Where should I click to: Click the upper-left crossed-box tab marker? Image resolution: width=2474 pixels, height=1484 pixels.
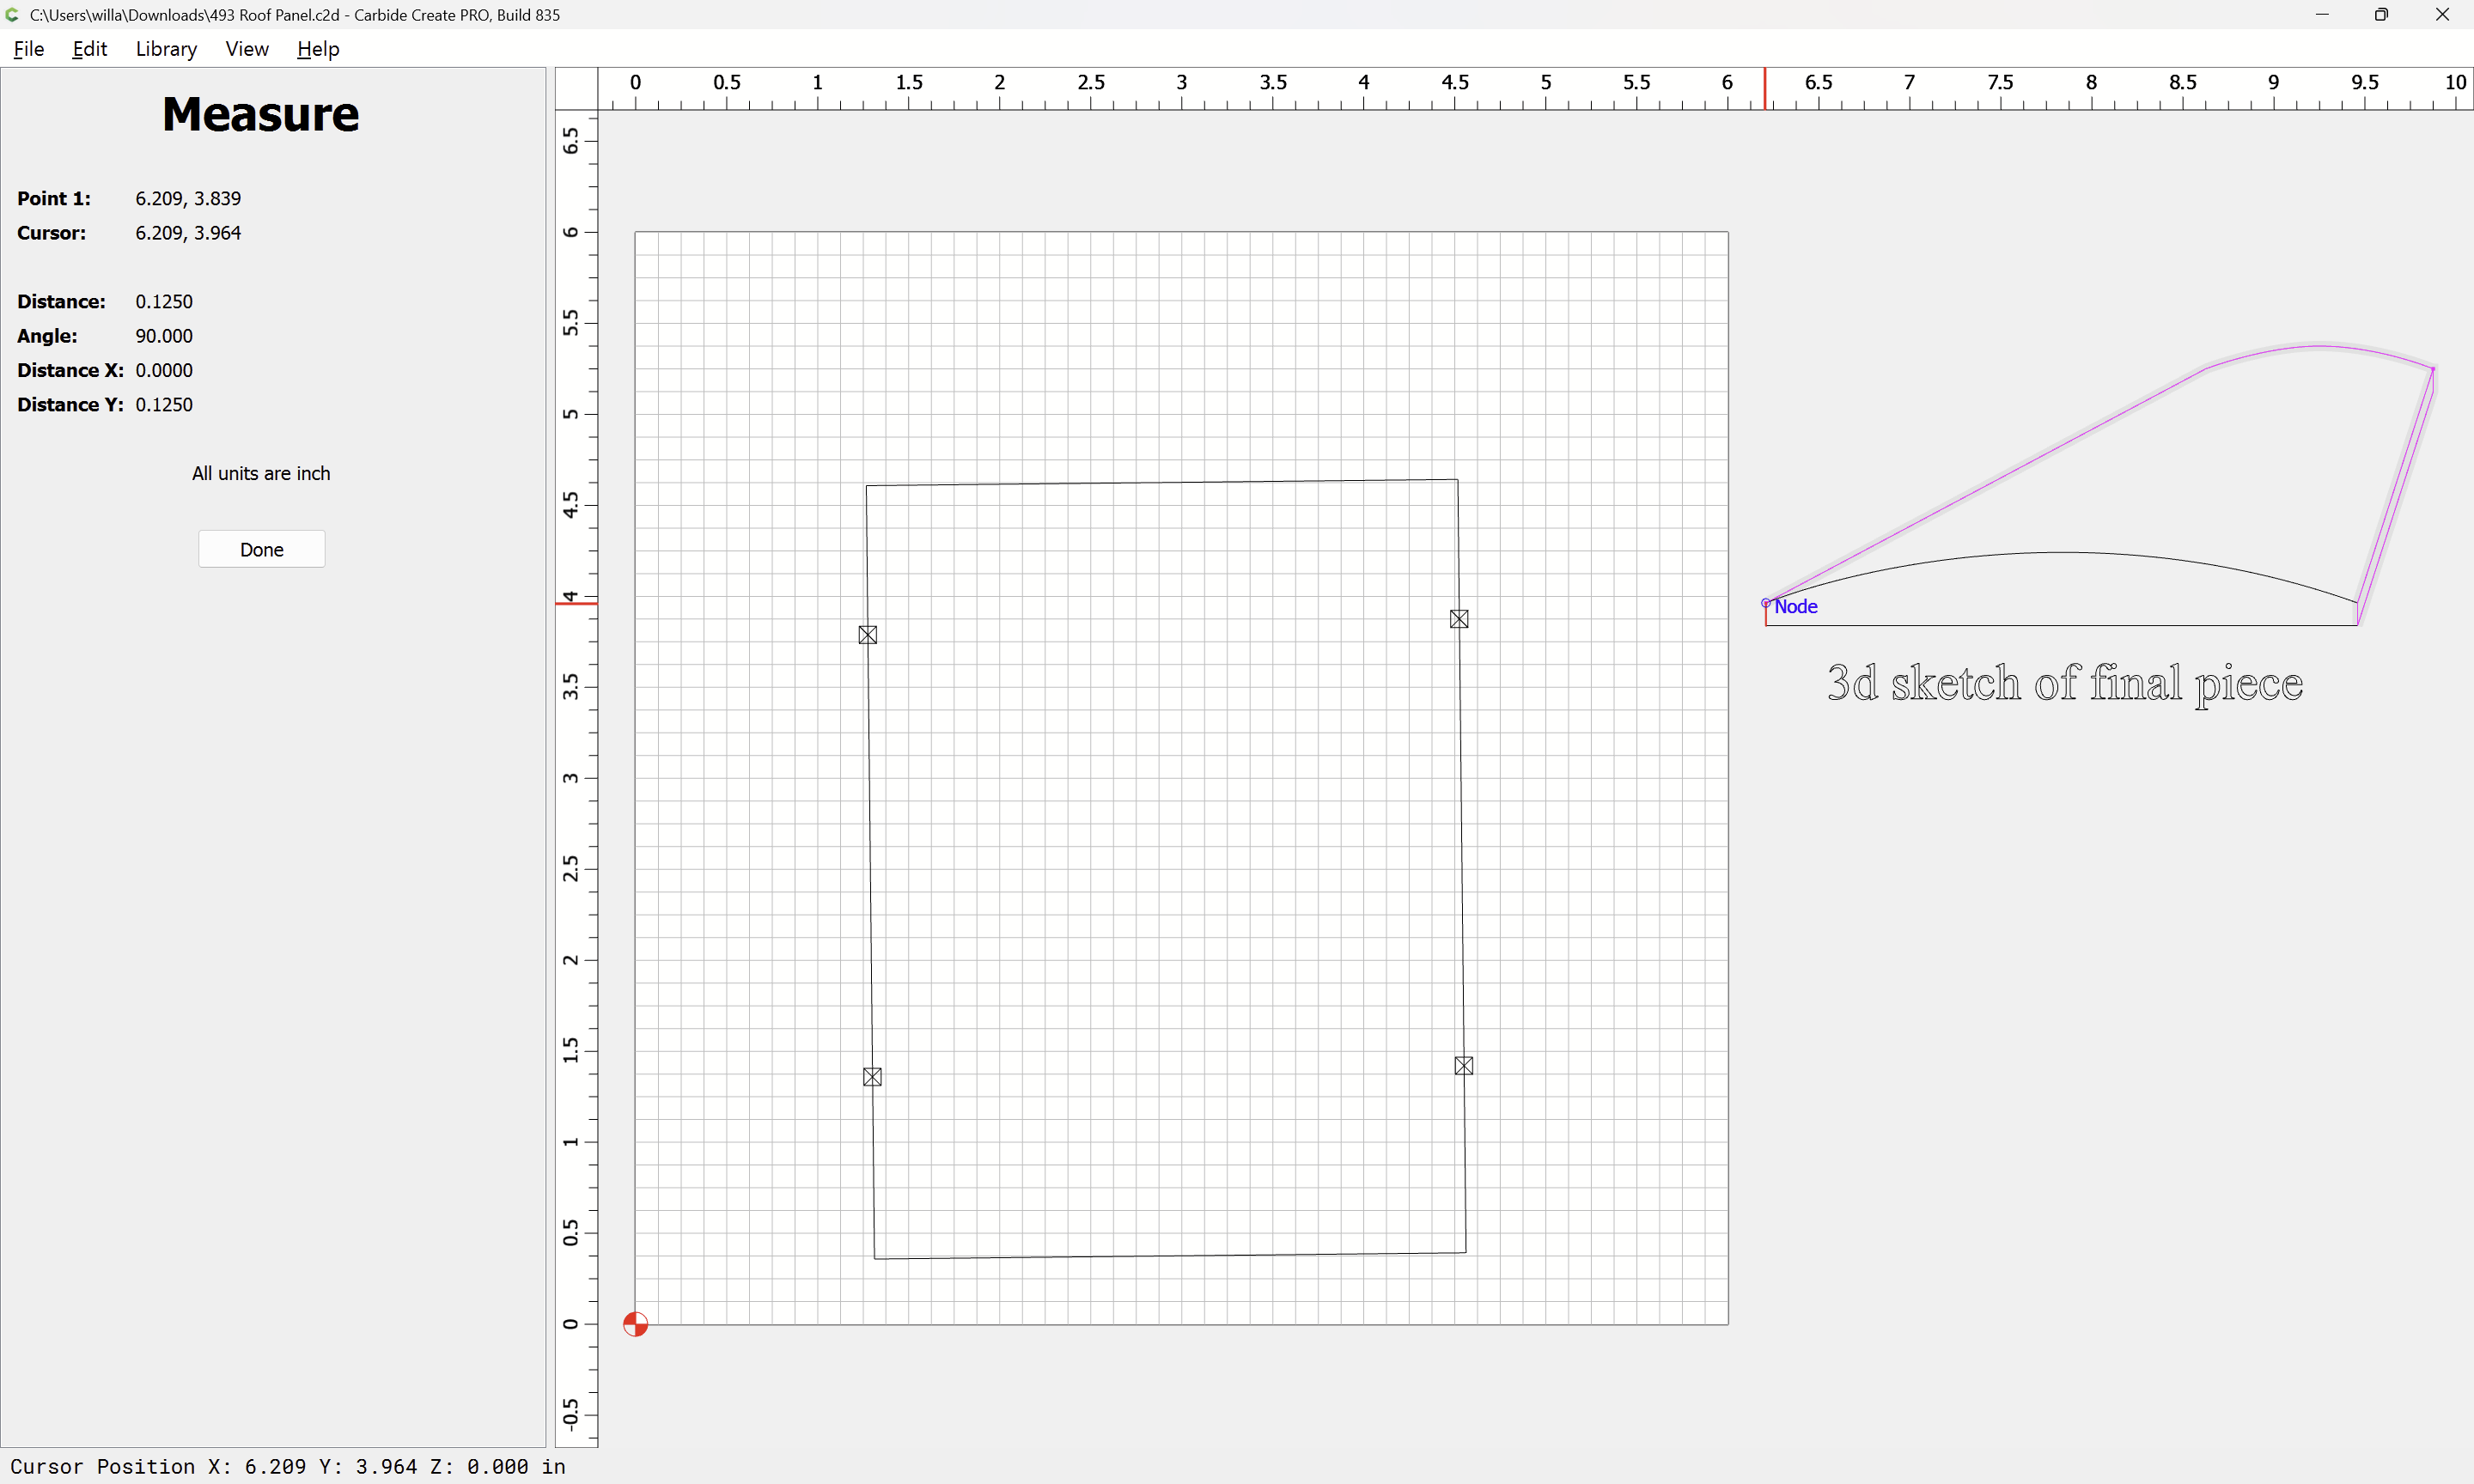pos(867,635)
